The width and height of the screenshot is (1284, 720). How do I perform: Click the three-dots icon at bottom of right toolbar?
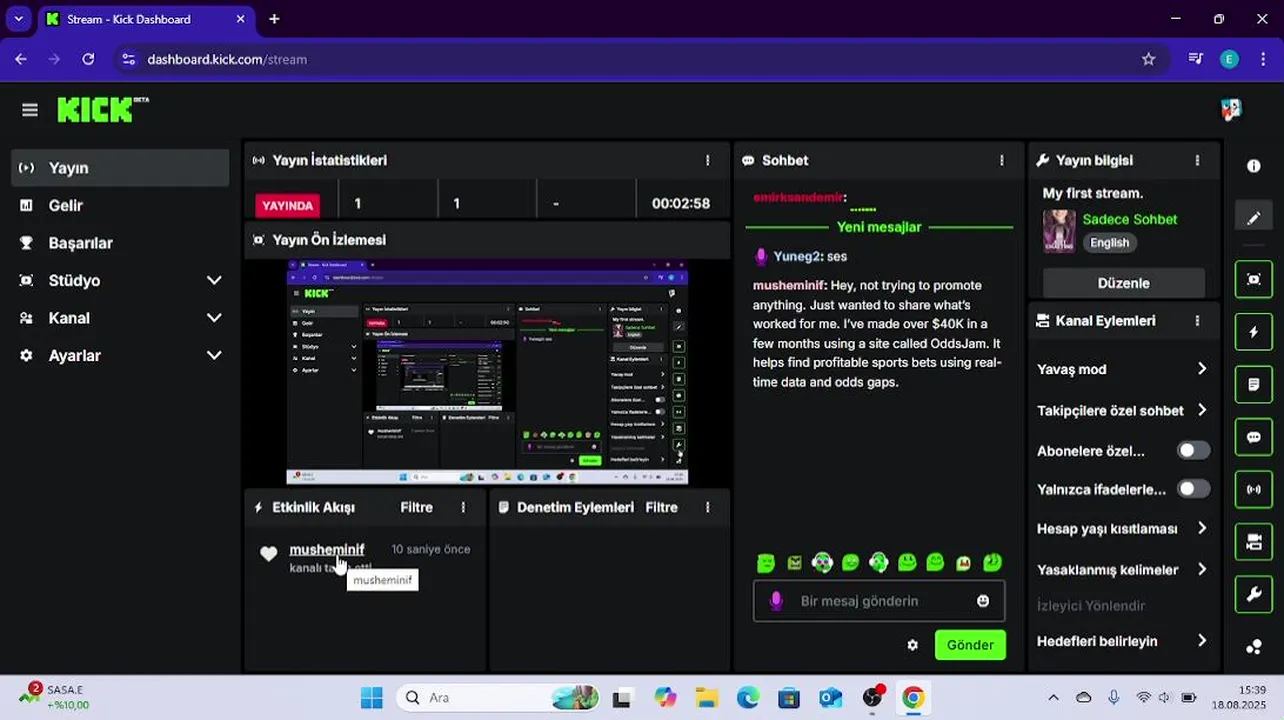(1254, 647)
